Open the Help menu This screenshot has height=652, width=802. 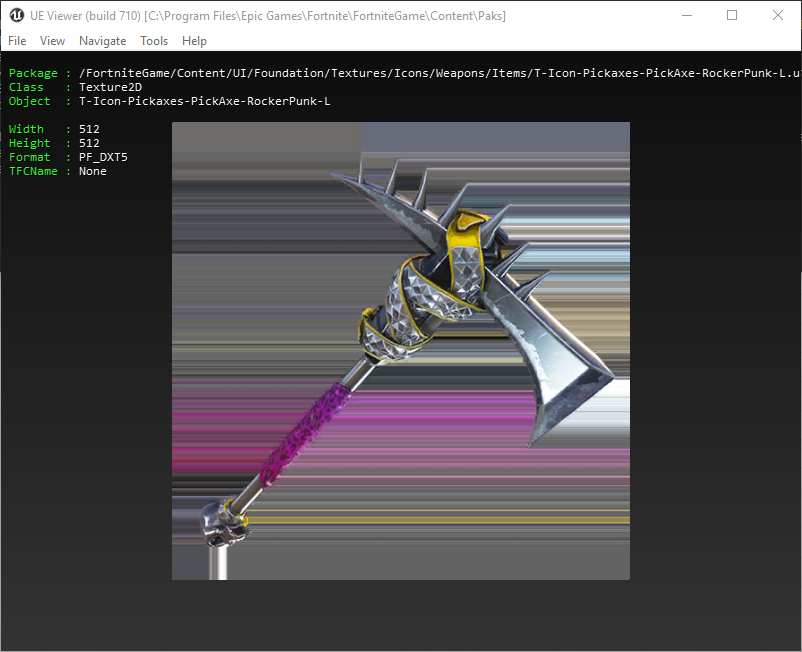pyautogui.click(x=194, y=41)
